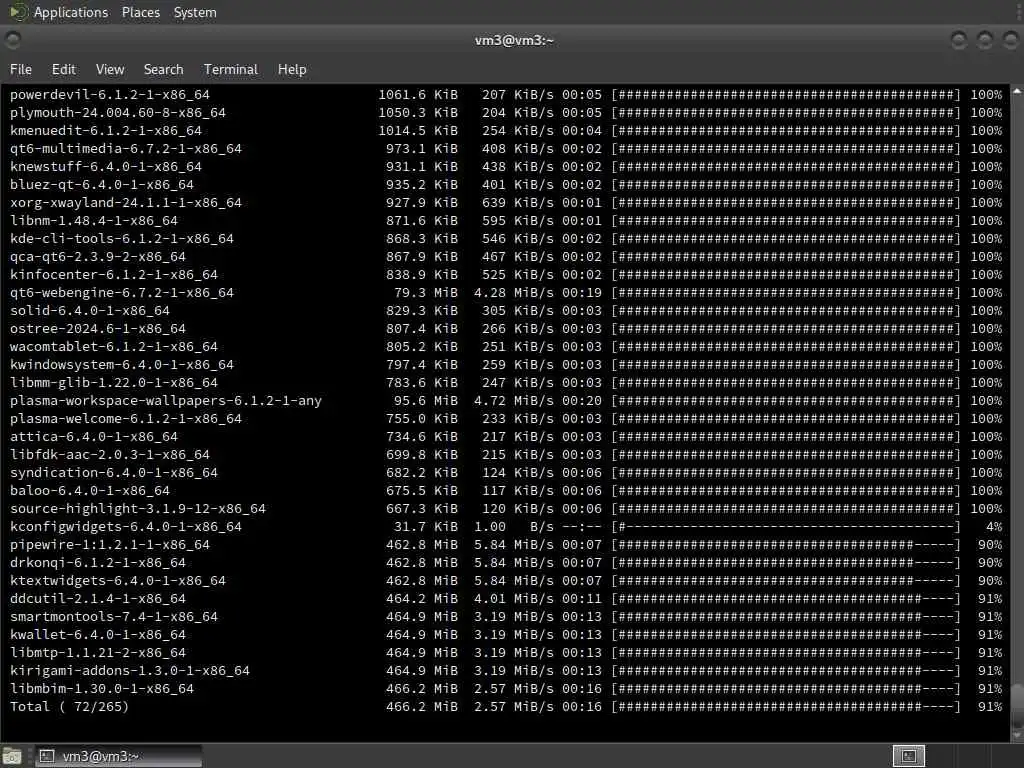Click the pipewire-1:1.2.1-1-x86_64 line
Screen dimensions: 1024x768
click(506, 545)
